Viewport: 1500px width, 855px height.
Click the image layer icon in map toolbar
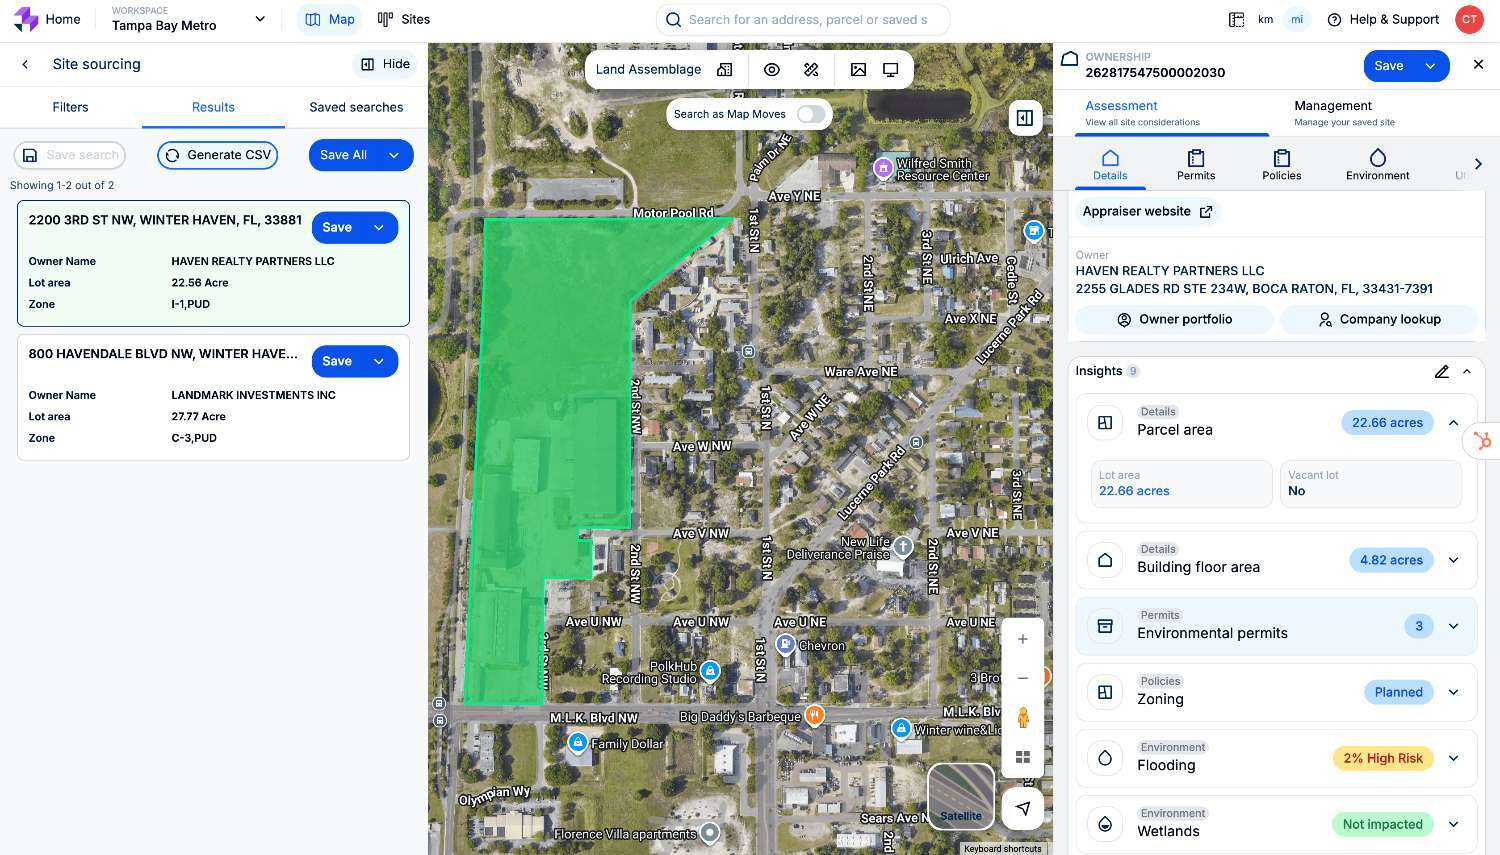pos(858,70)
